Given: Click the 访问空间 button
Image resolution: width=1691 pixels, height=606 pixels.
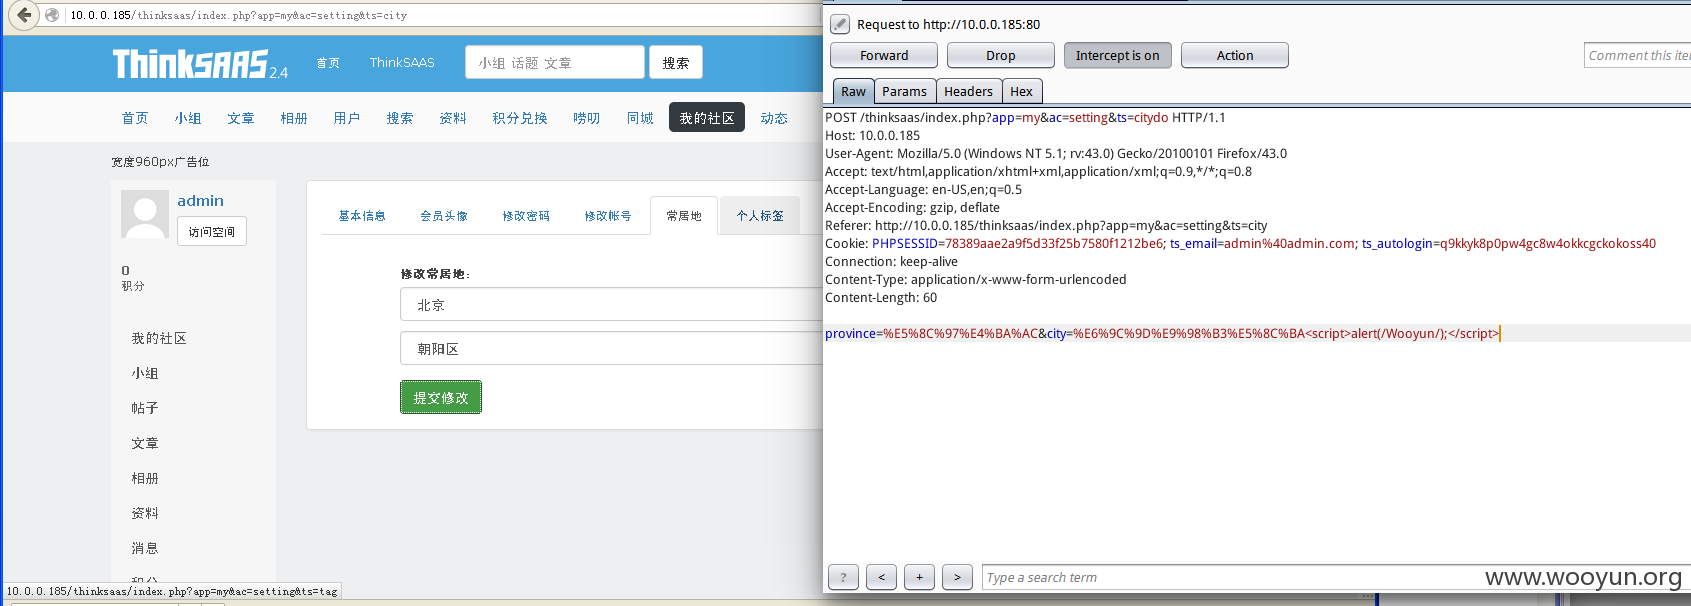Looking at the screenshot, I should [211, 232].
